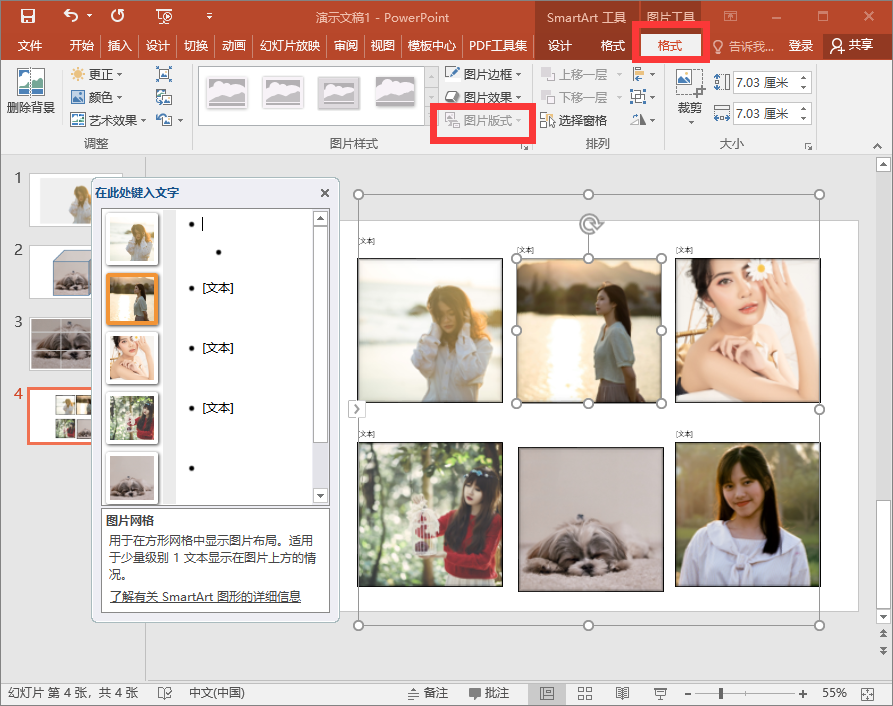Screen dimensions: 893x706
Task: Open SmartArt detailed information link
Action: pyautogui.click(x=205, y=597)
